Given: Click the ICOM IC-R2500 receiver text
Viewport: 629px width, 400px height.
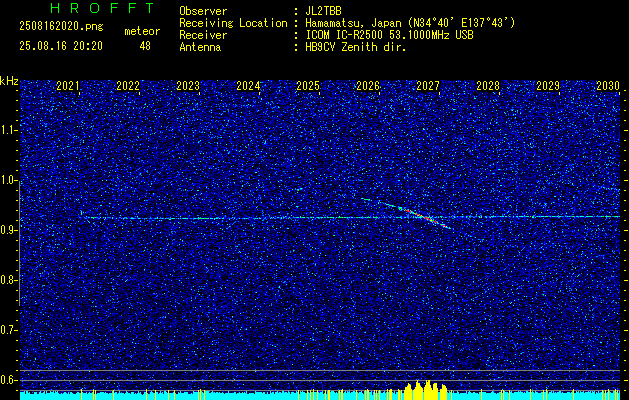Looking at the screenshot, I should point(389,35).
